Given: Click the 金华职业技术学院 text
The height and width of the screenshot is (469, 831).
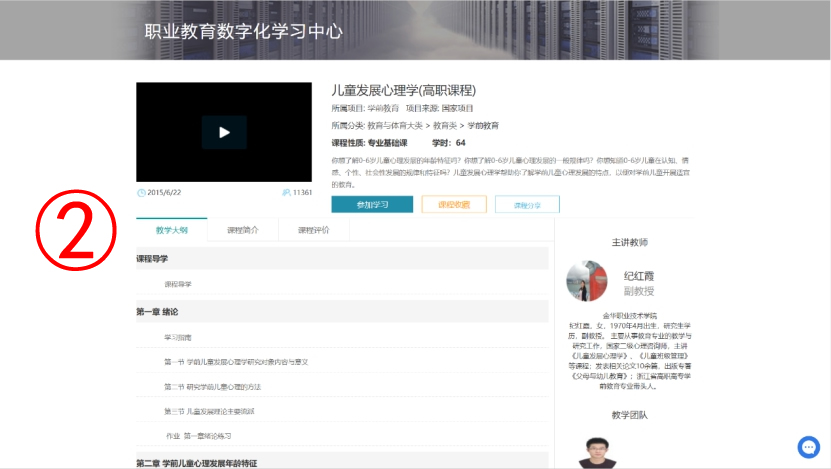Looking at the screenshot, I should coord(630,316).
